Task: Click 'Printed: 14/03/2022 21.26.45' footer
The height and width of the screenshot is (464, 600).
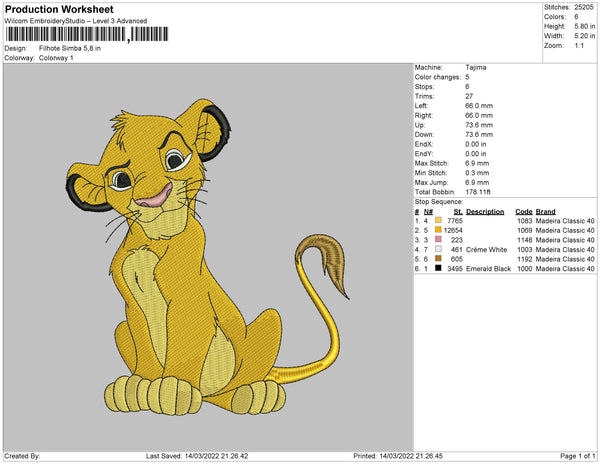Action: [x=398, y=456]
